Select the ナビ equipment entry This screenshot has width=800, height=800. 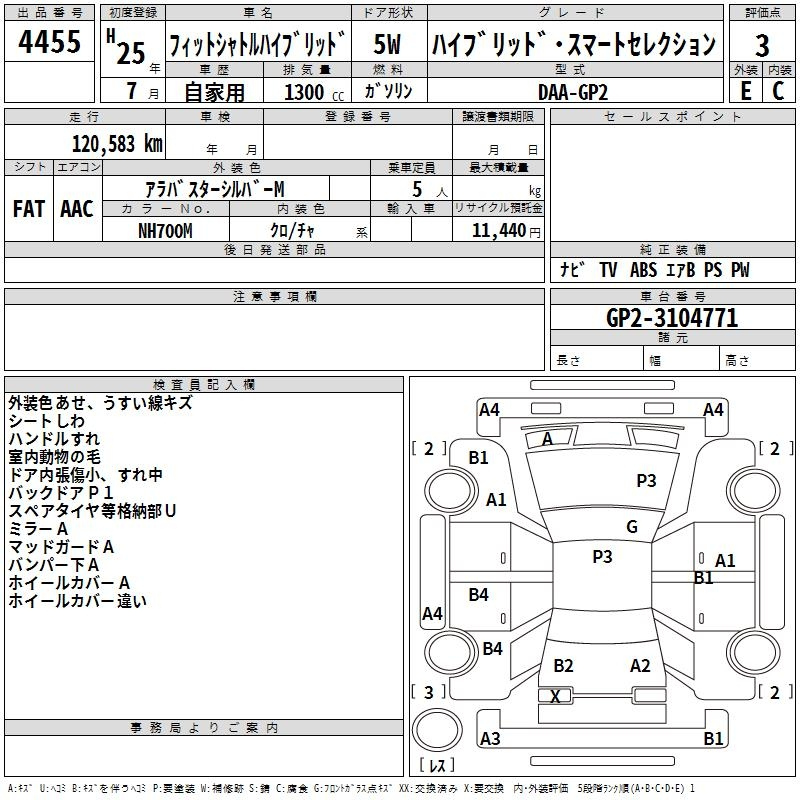[572, 269]
